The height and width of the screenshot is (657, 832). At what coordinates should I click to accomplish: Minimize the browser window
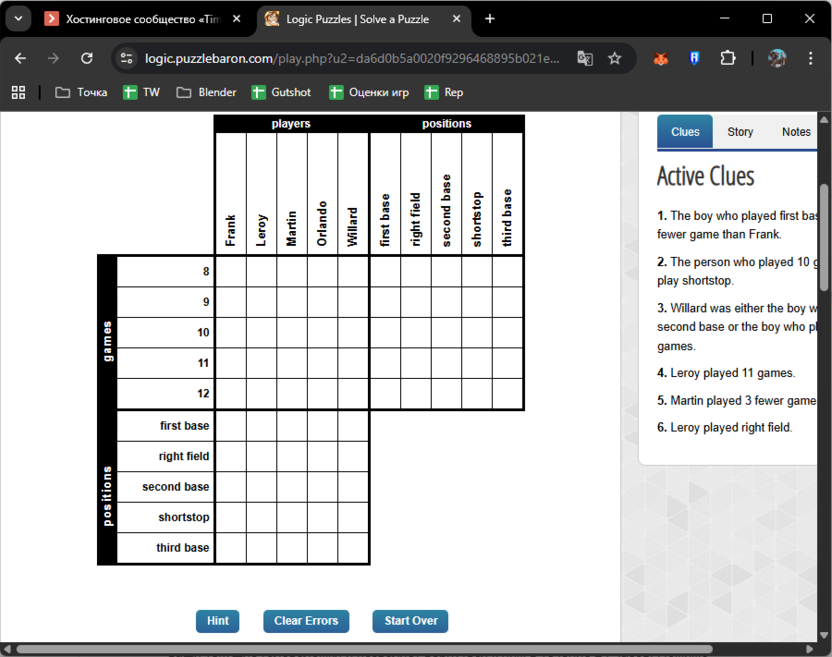tap(725, 19)
